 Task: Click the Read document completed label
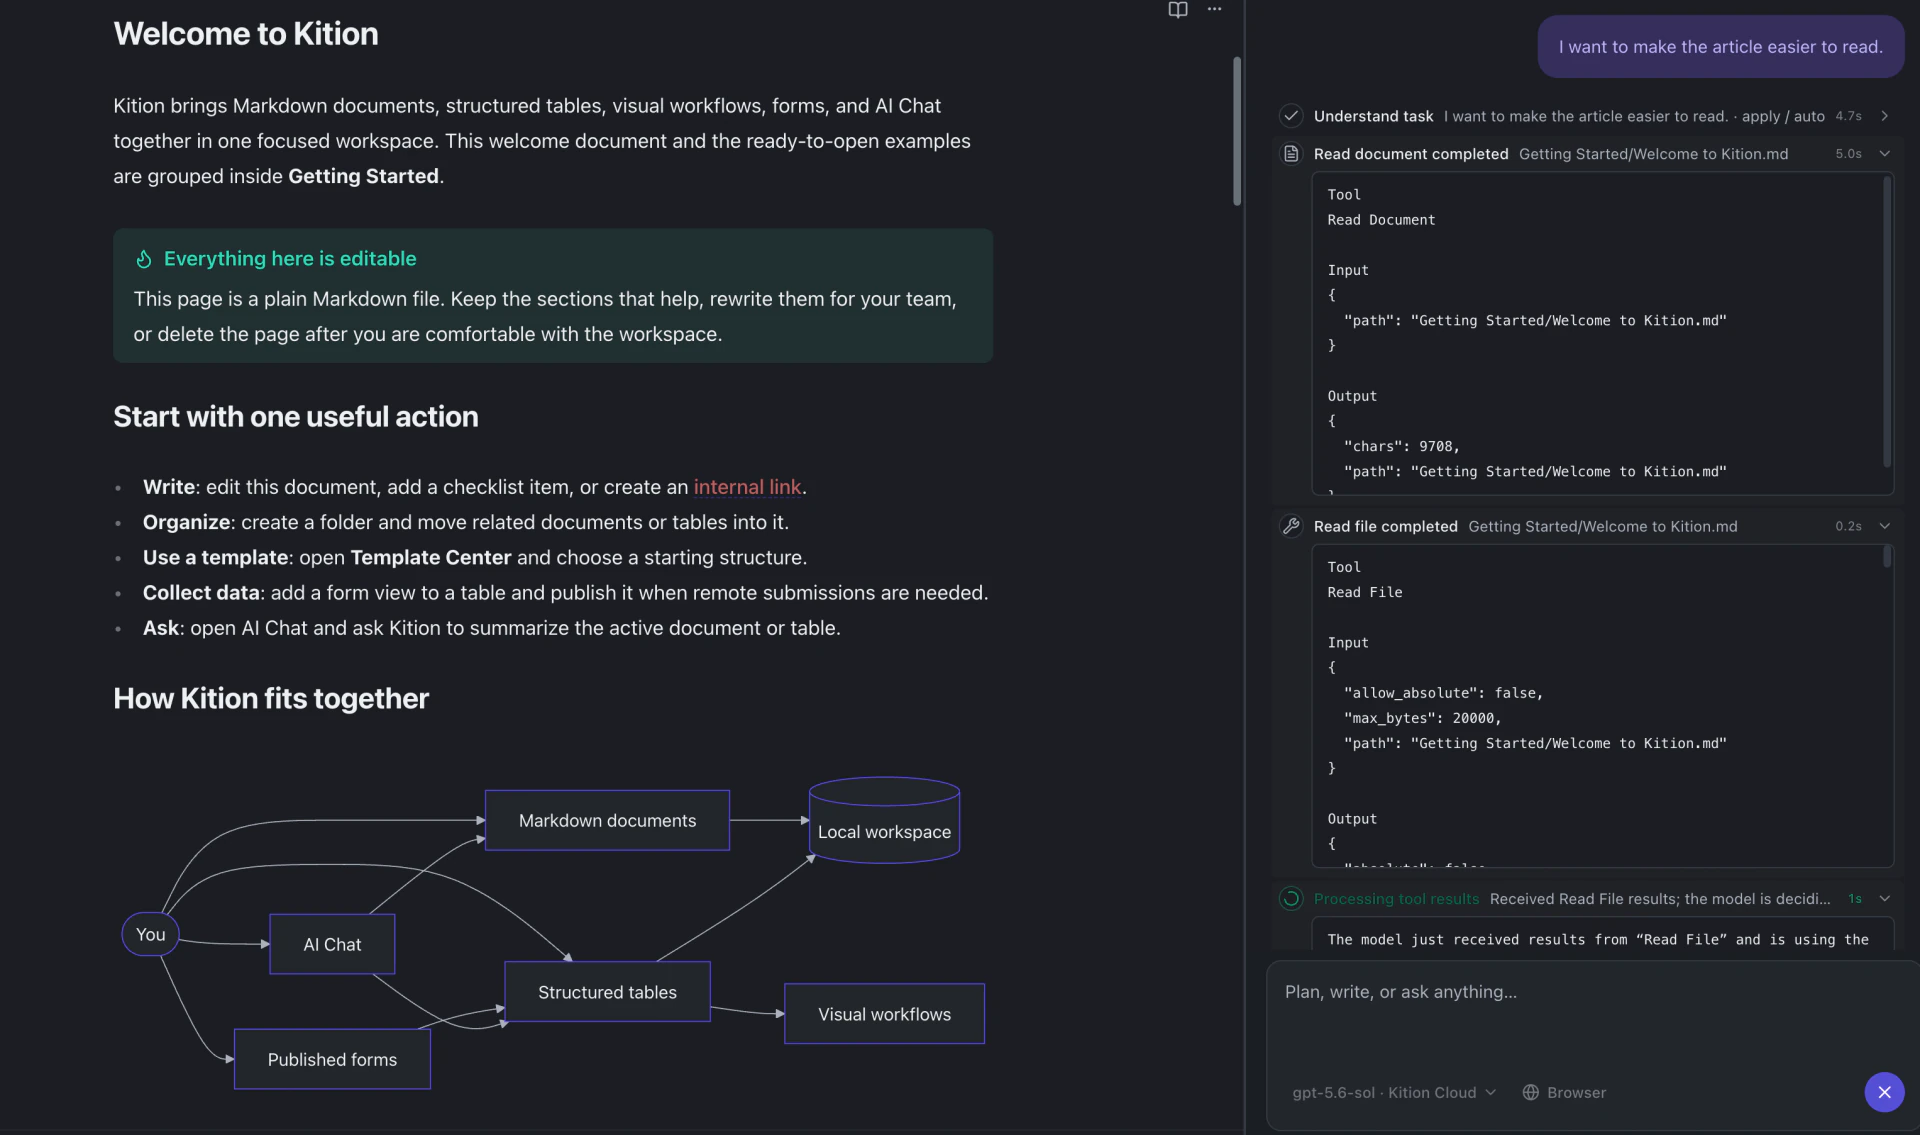pyautogui.click(x=1411, y=154)
